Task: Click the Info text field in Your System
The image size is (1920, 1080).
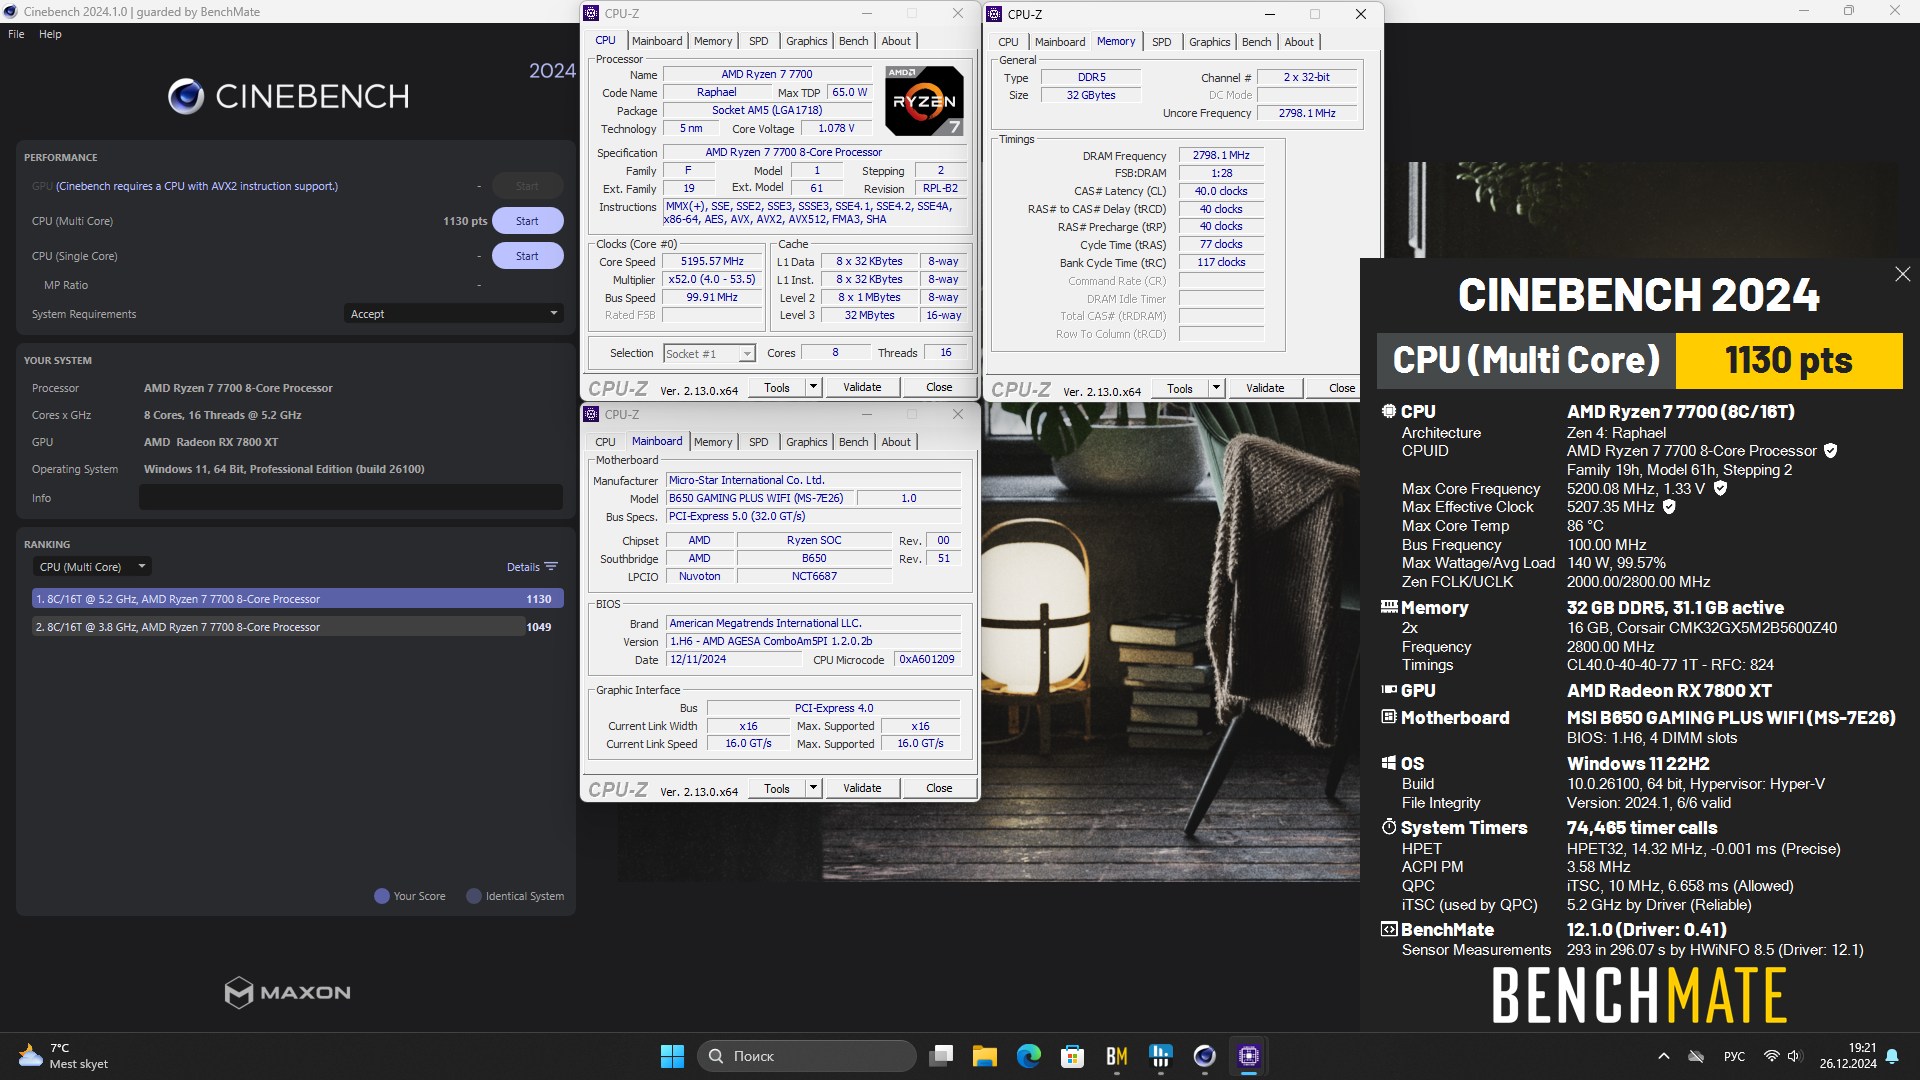Action: tap(350, 498)
